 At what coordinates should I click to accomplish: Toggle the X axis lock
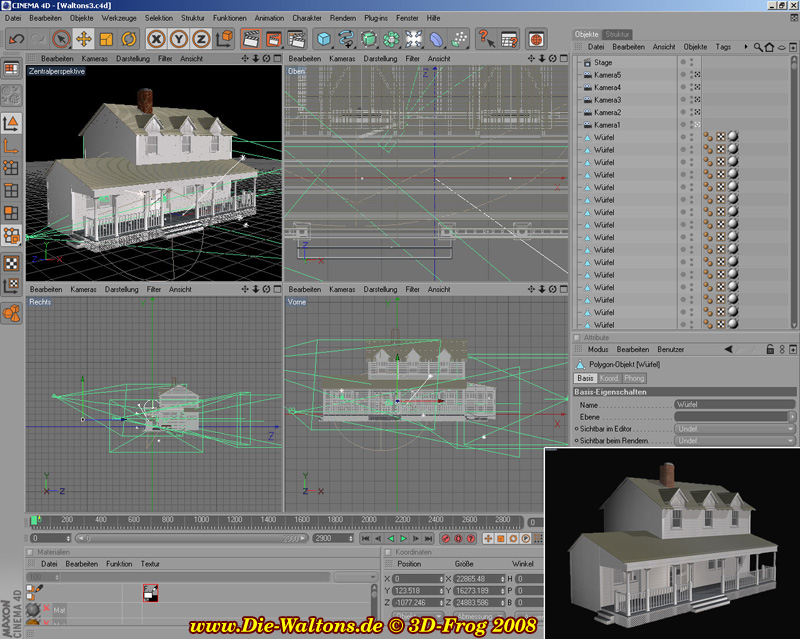157,39
